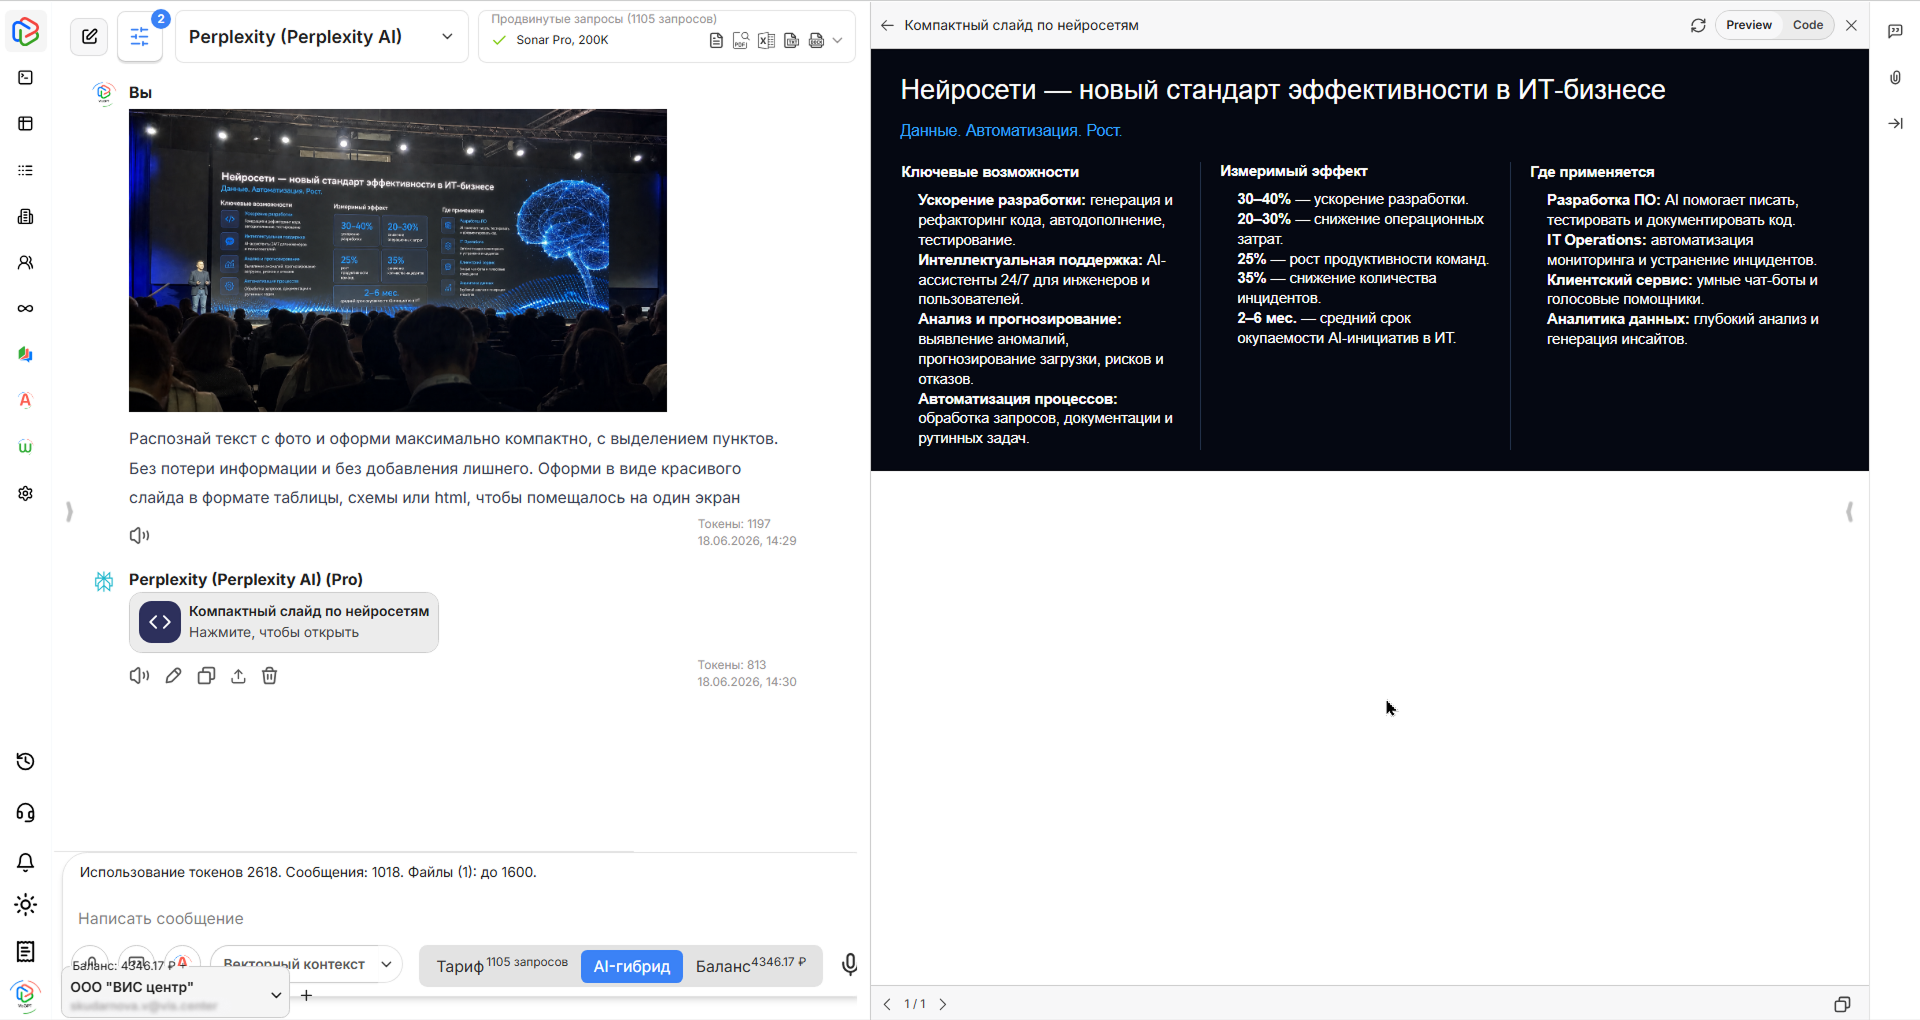The width and height of the screenshot is (1920, 1020).
Task: Open the users icon in left sidebar
Action: point(26,262)
